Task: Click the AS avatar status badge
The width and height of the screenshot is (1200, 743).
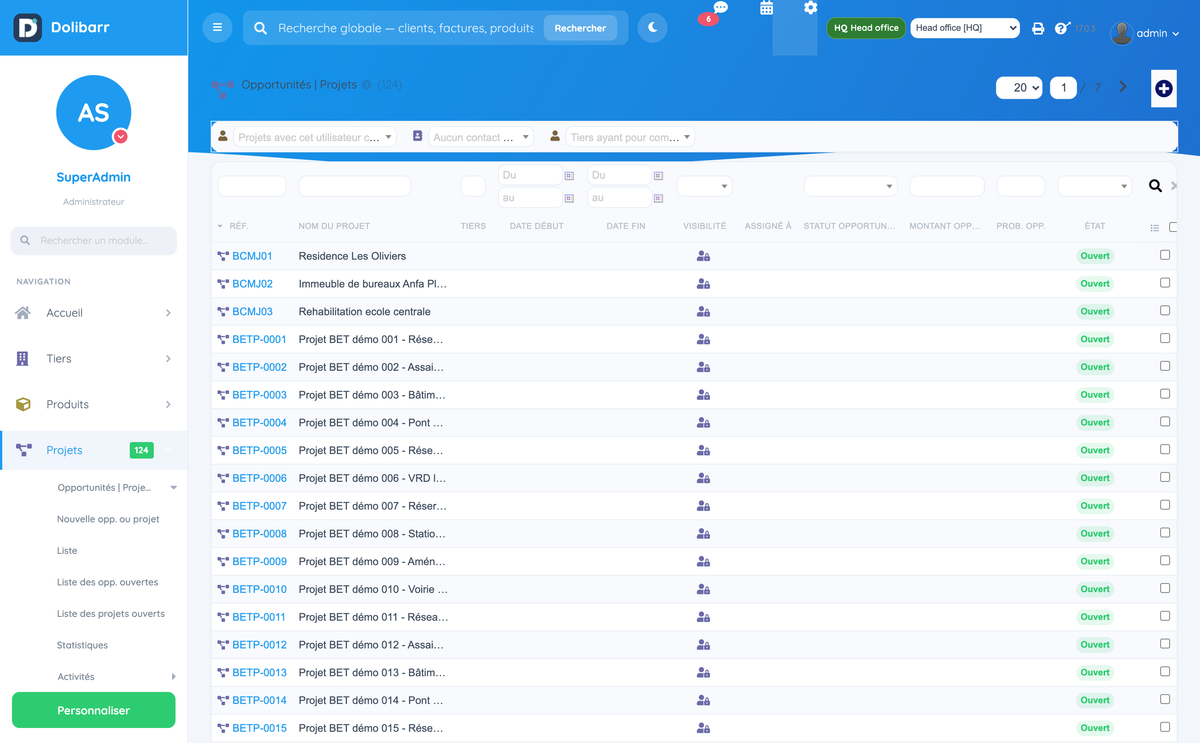Action: coord(120,137)
